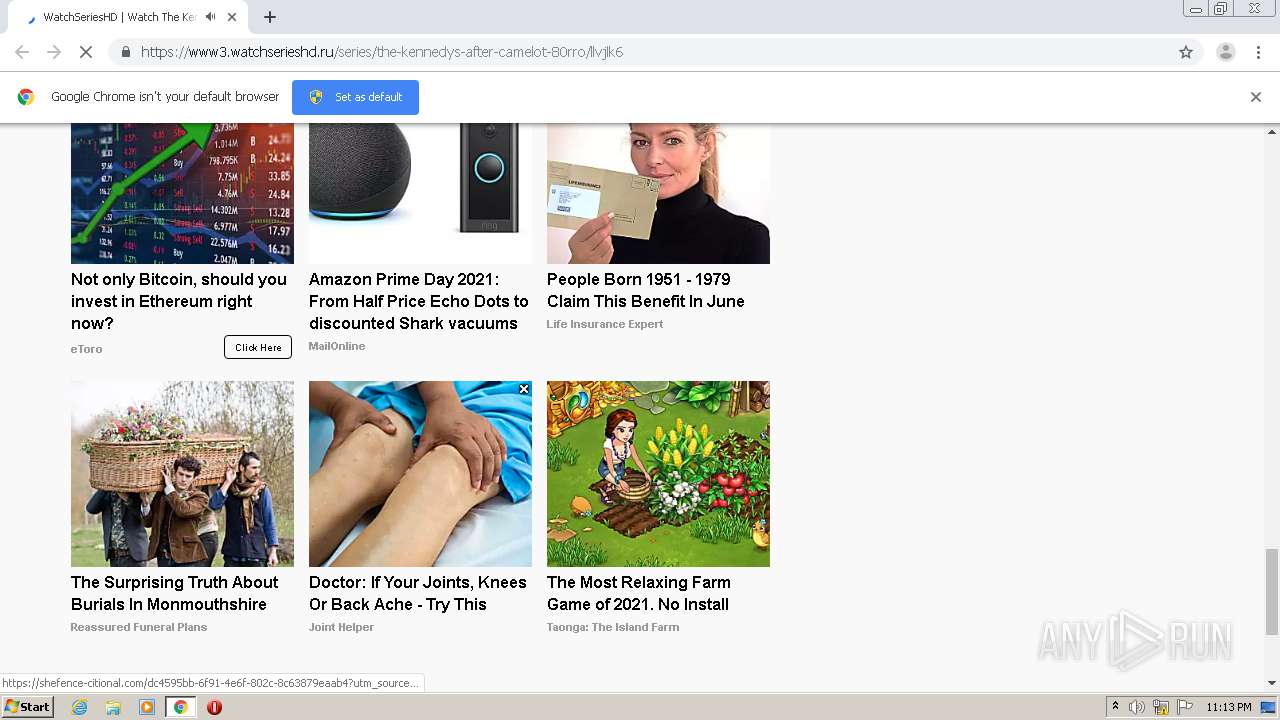Screen dimensions: 1280x720
Task: Open farm game ad image
Action: point(658,474)
